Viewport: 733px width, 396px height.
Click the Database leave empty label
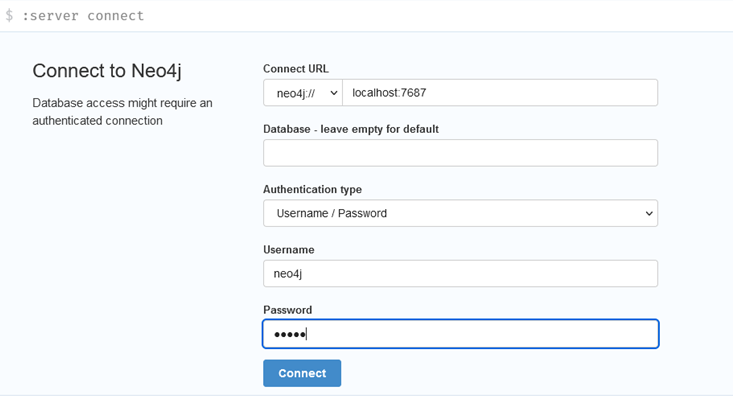pos(351,129)
